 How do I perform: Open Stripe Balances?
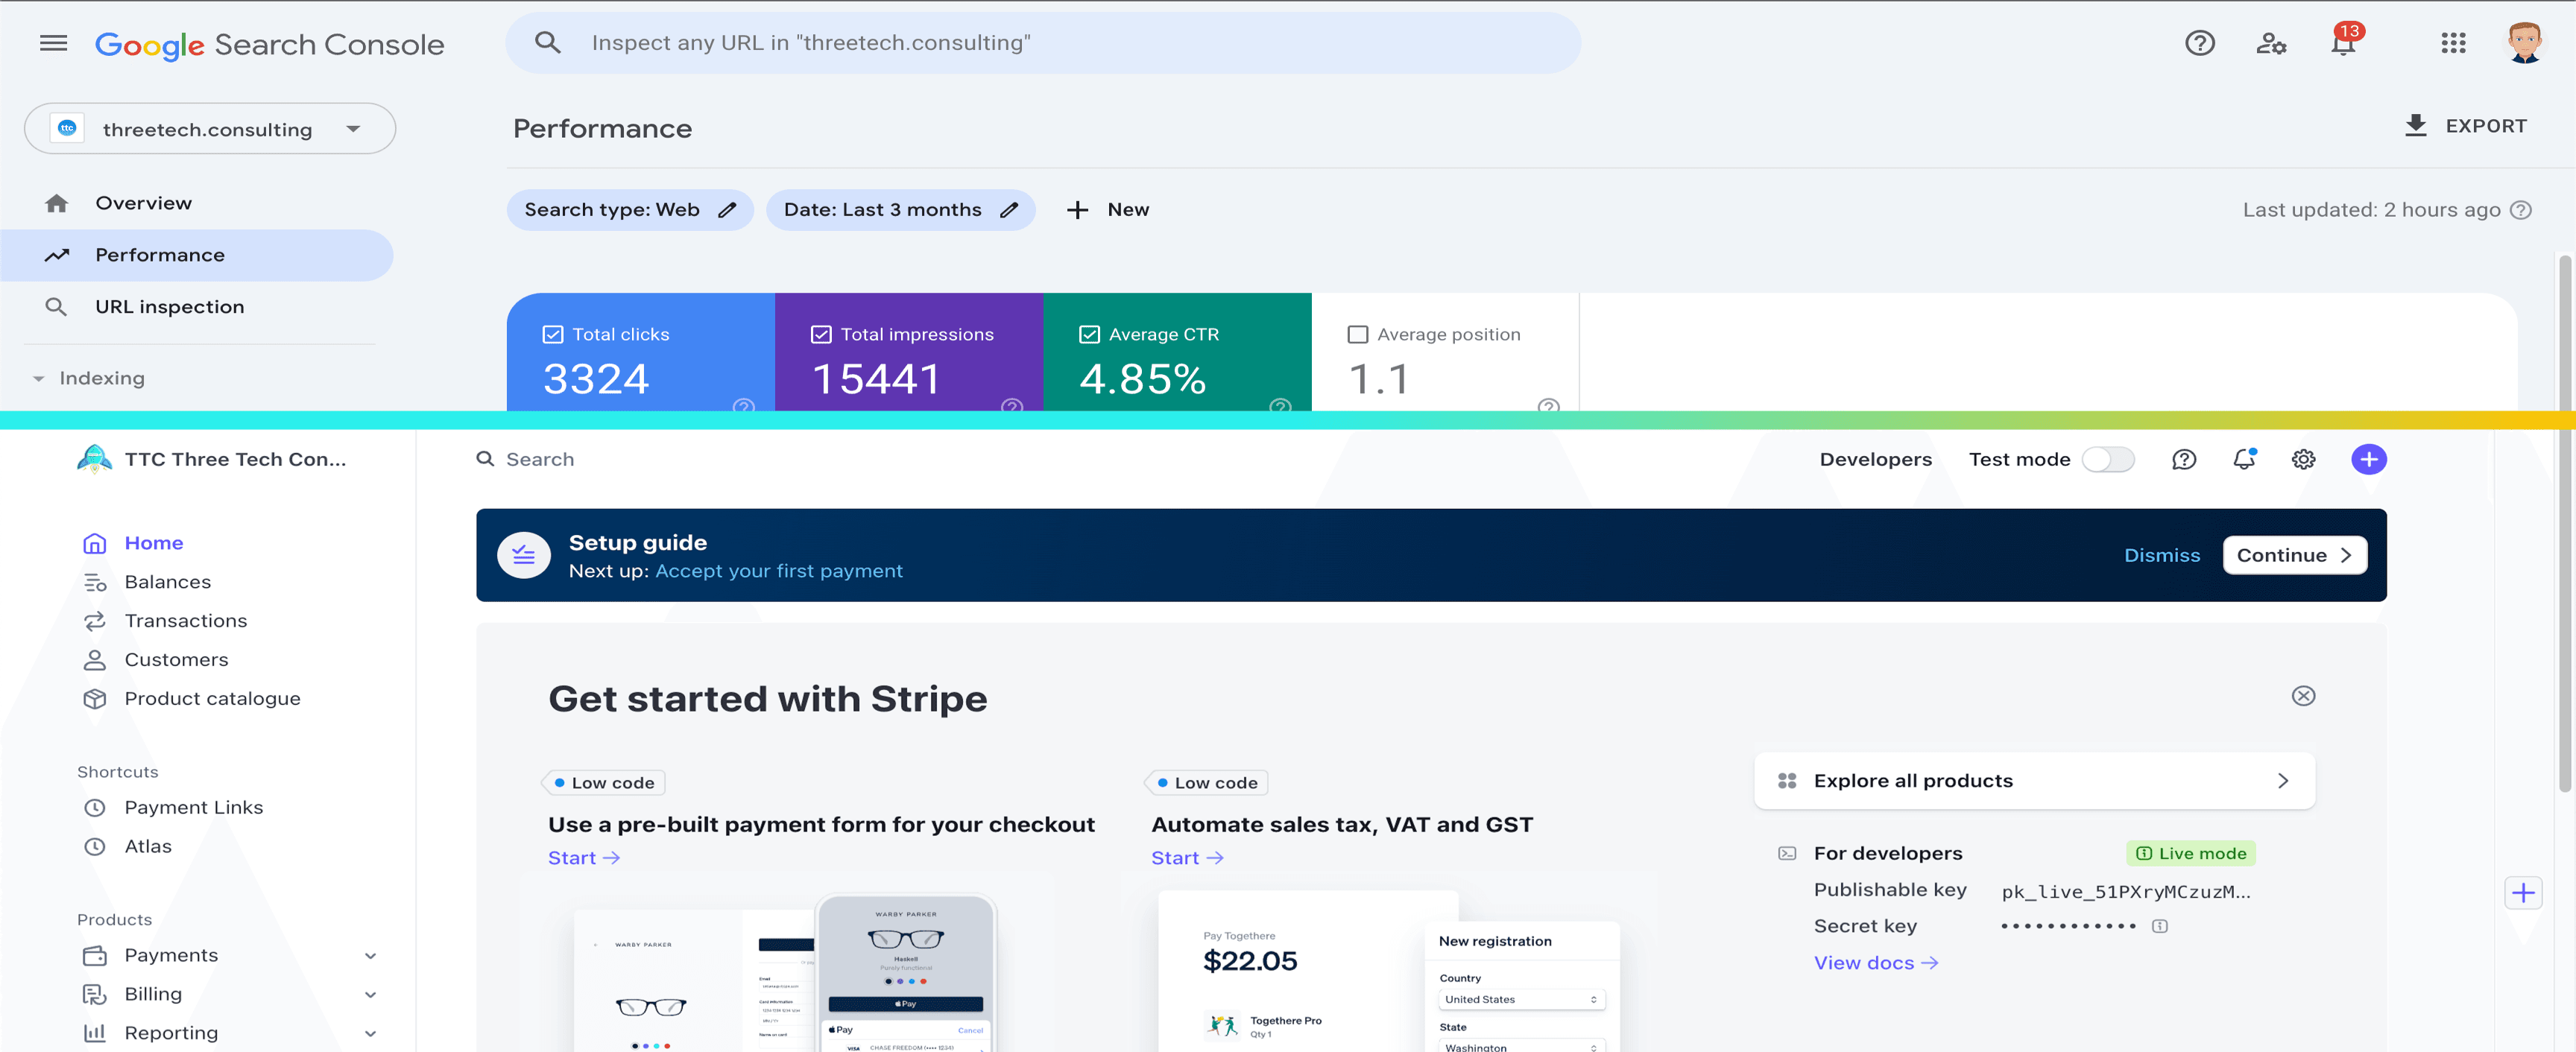pos(167,582)
